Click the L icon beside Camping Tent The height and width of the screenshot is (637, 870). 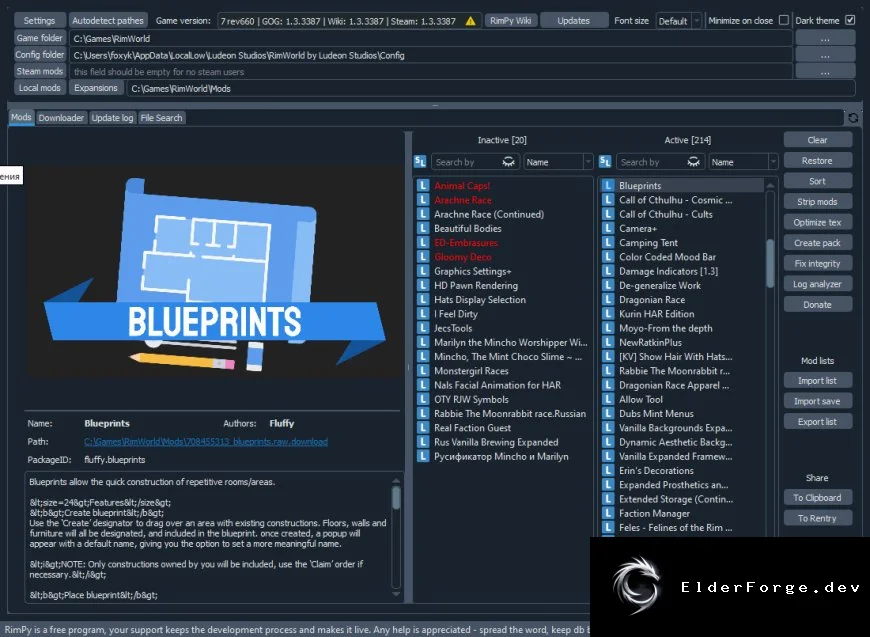(x=608, y=242)
